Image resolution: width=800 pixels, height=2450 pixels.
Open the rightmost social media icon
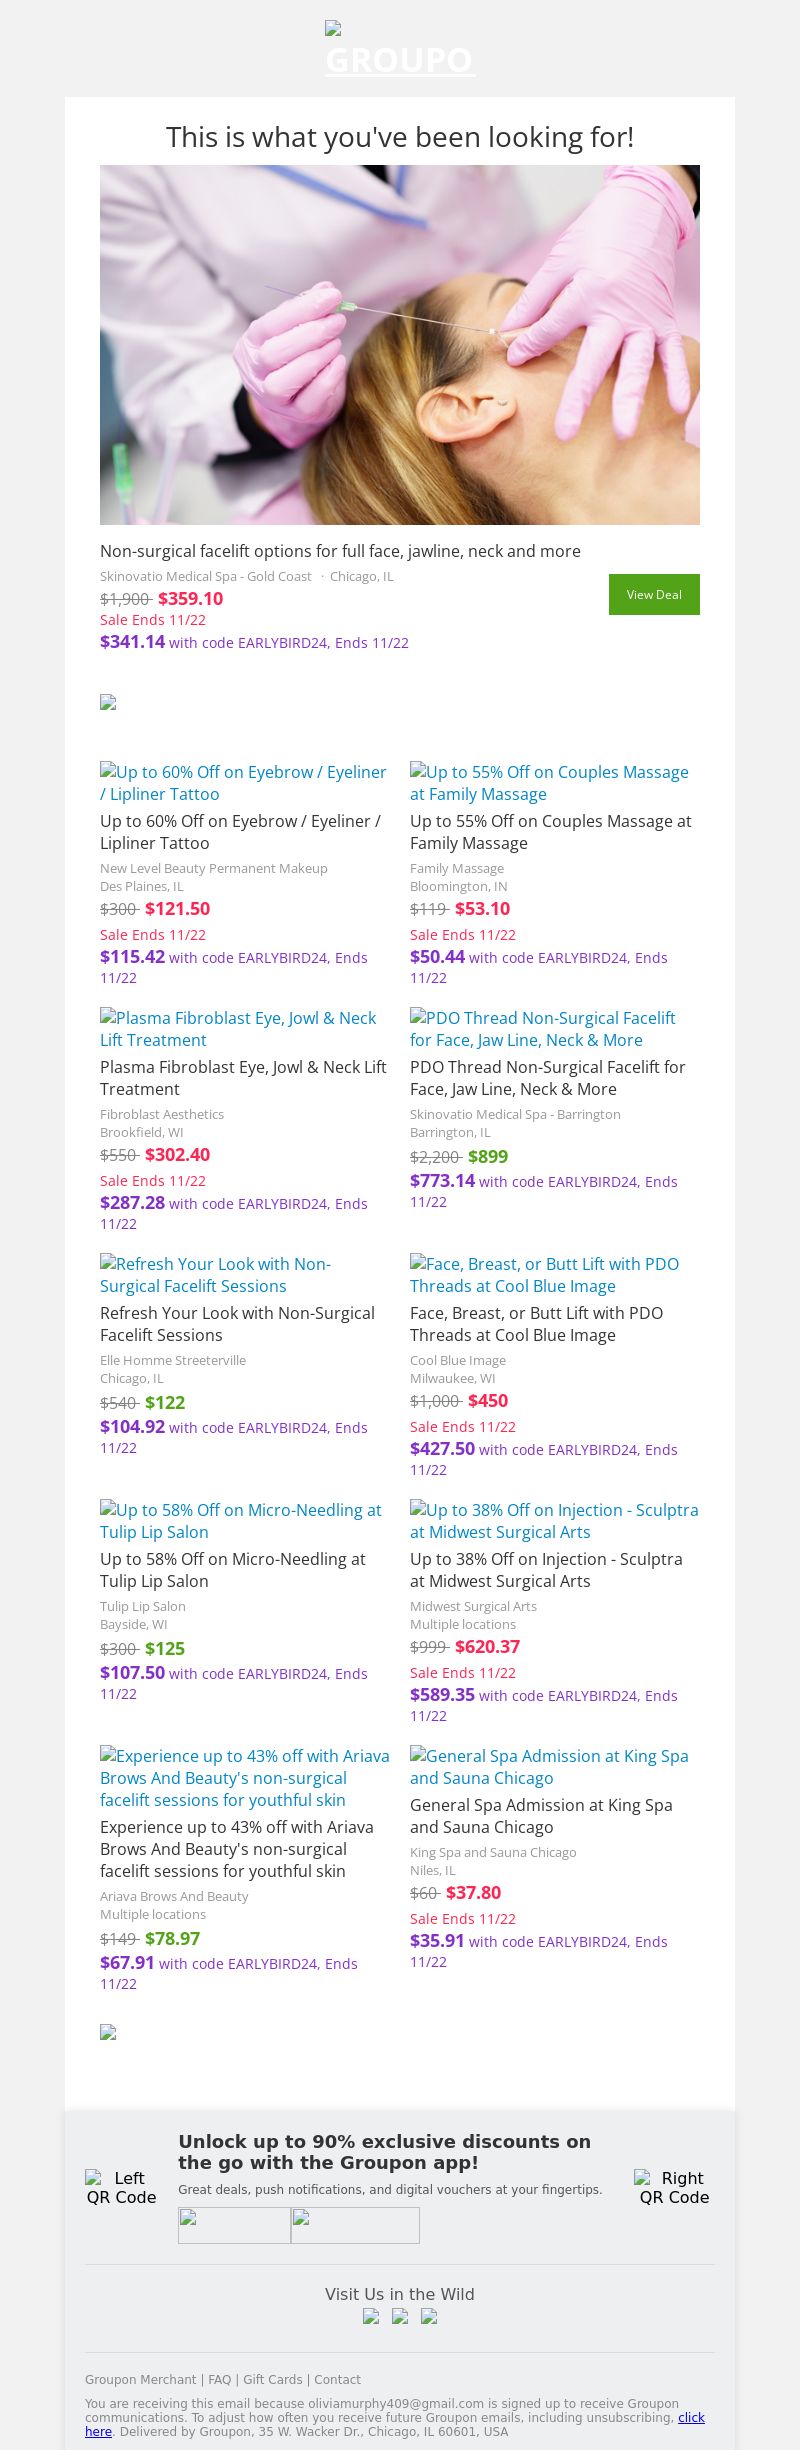[429, 2317]
